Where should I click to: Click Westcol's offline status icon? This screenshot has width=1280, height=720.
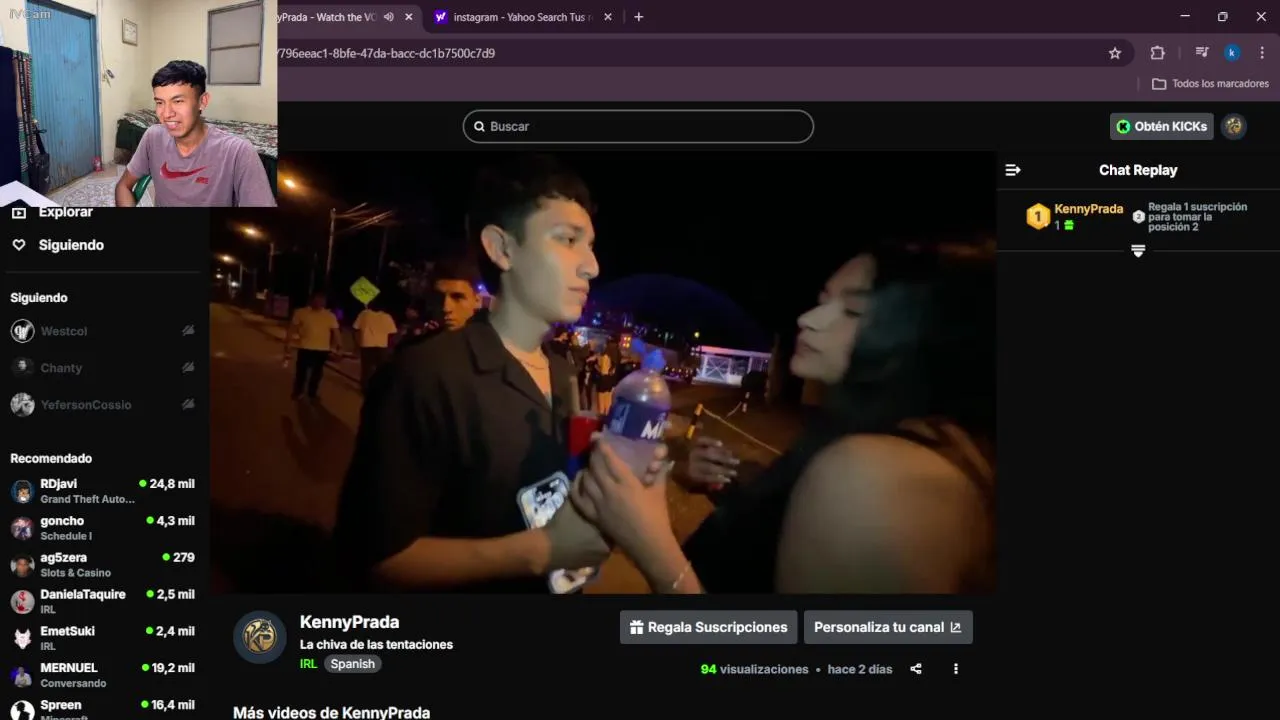pos(188,331)
